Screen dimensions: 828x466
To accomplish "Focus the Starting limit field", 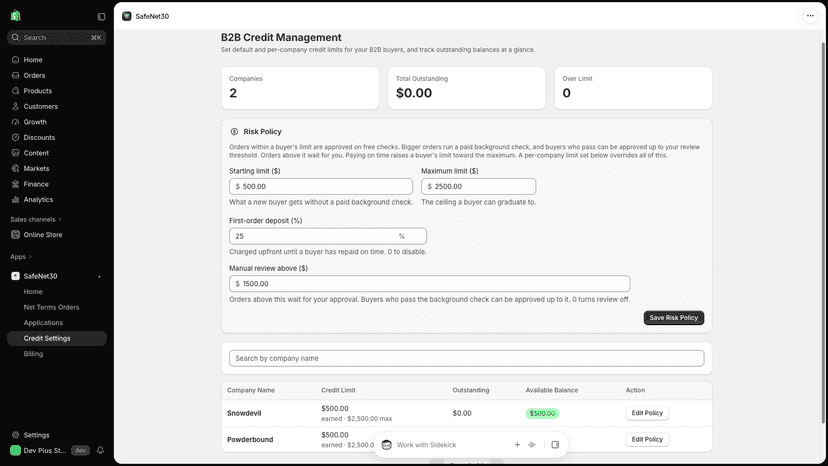I will pos(321,187).
